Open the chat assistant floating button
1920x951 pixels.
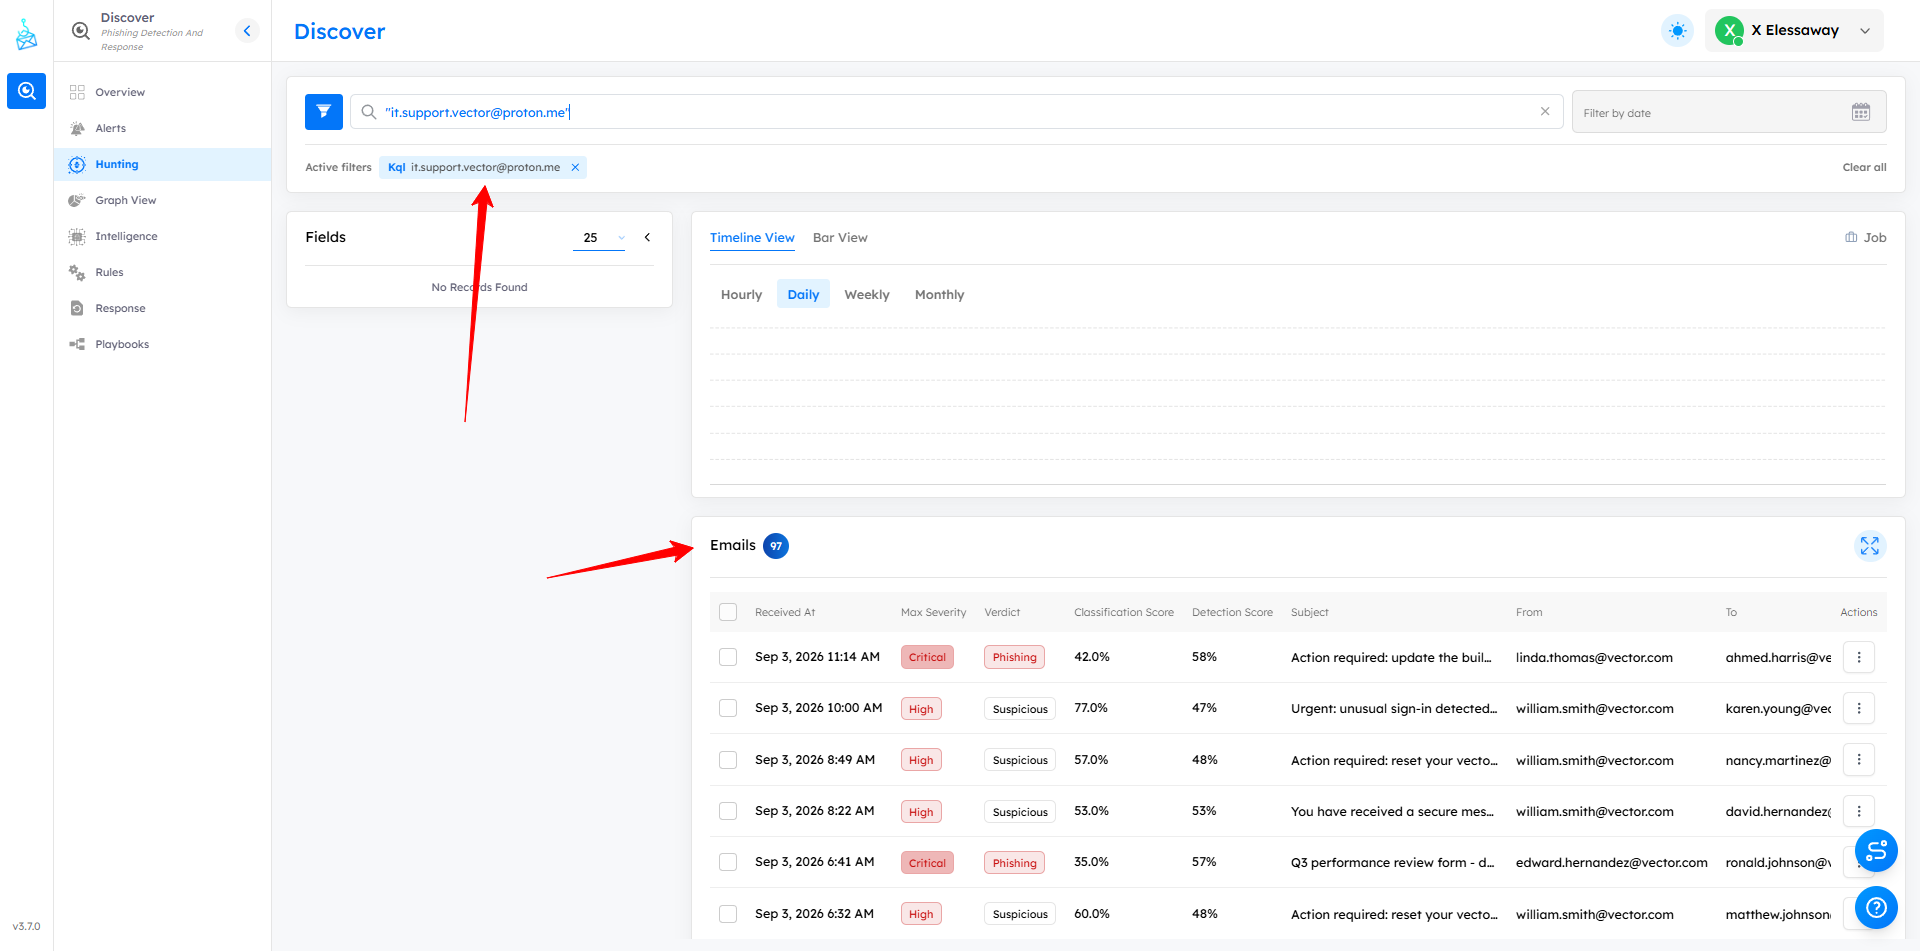(x=1876, y=851)
